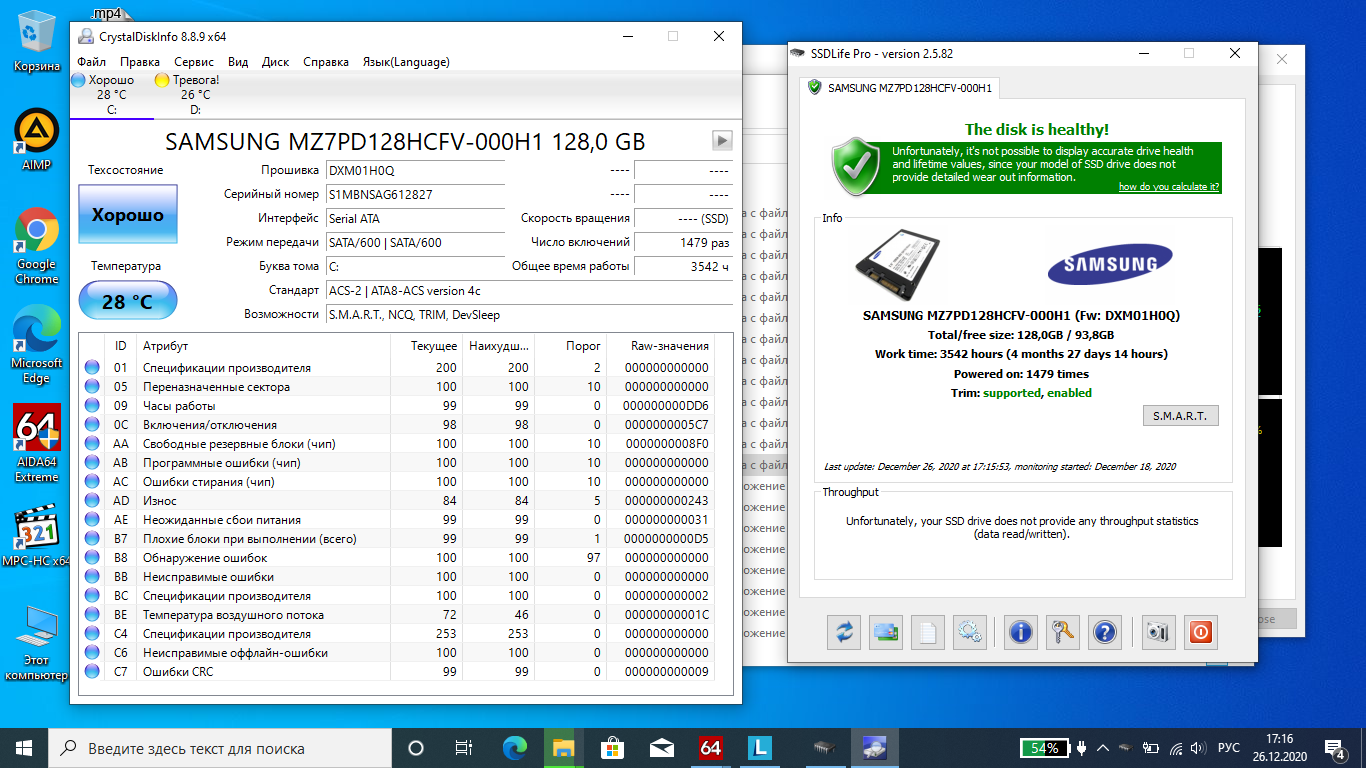
Task: Open the Правка menu
Action: click(x=139, y=62)
